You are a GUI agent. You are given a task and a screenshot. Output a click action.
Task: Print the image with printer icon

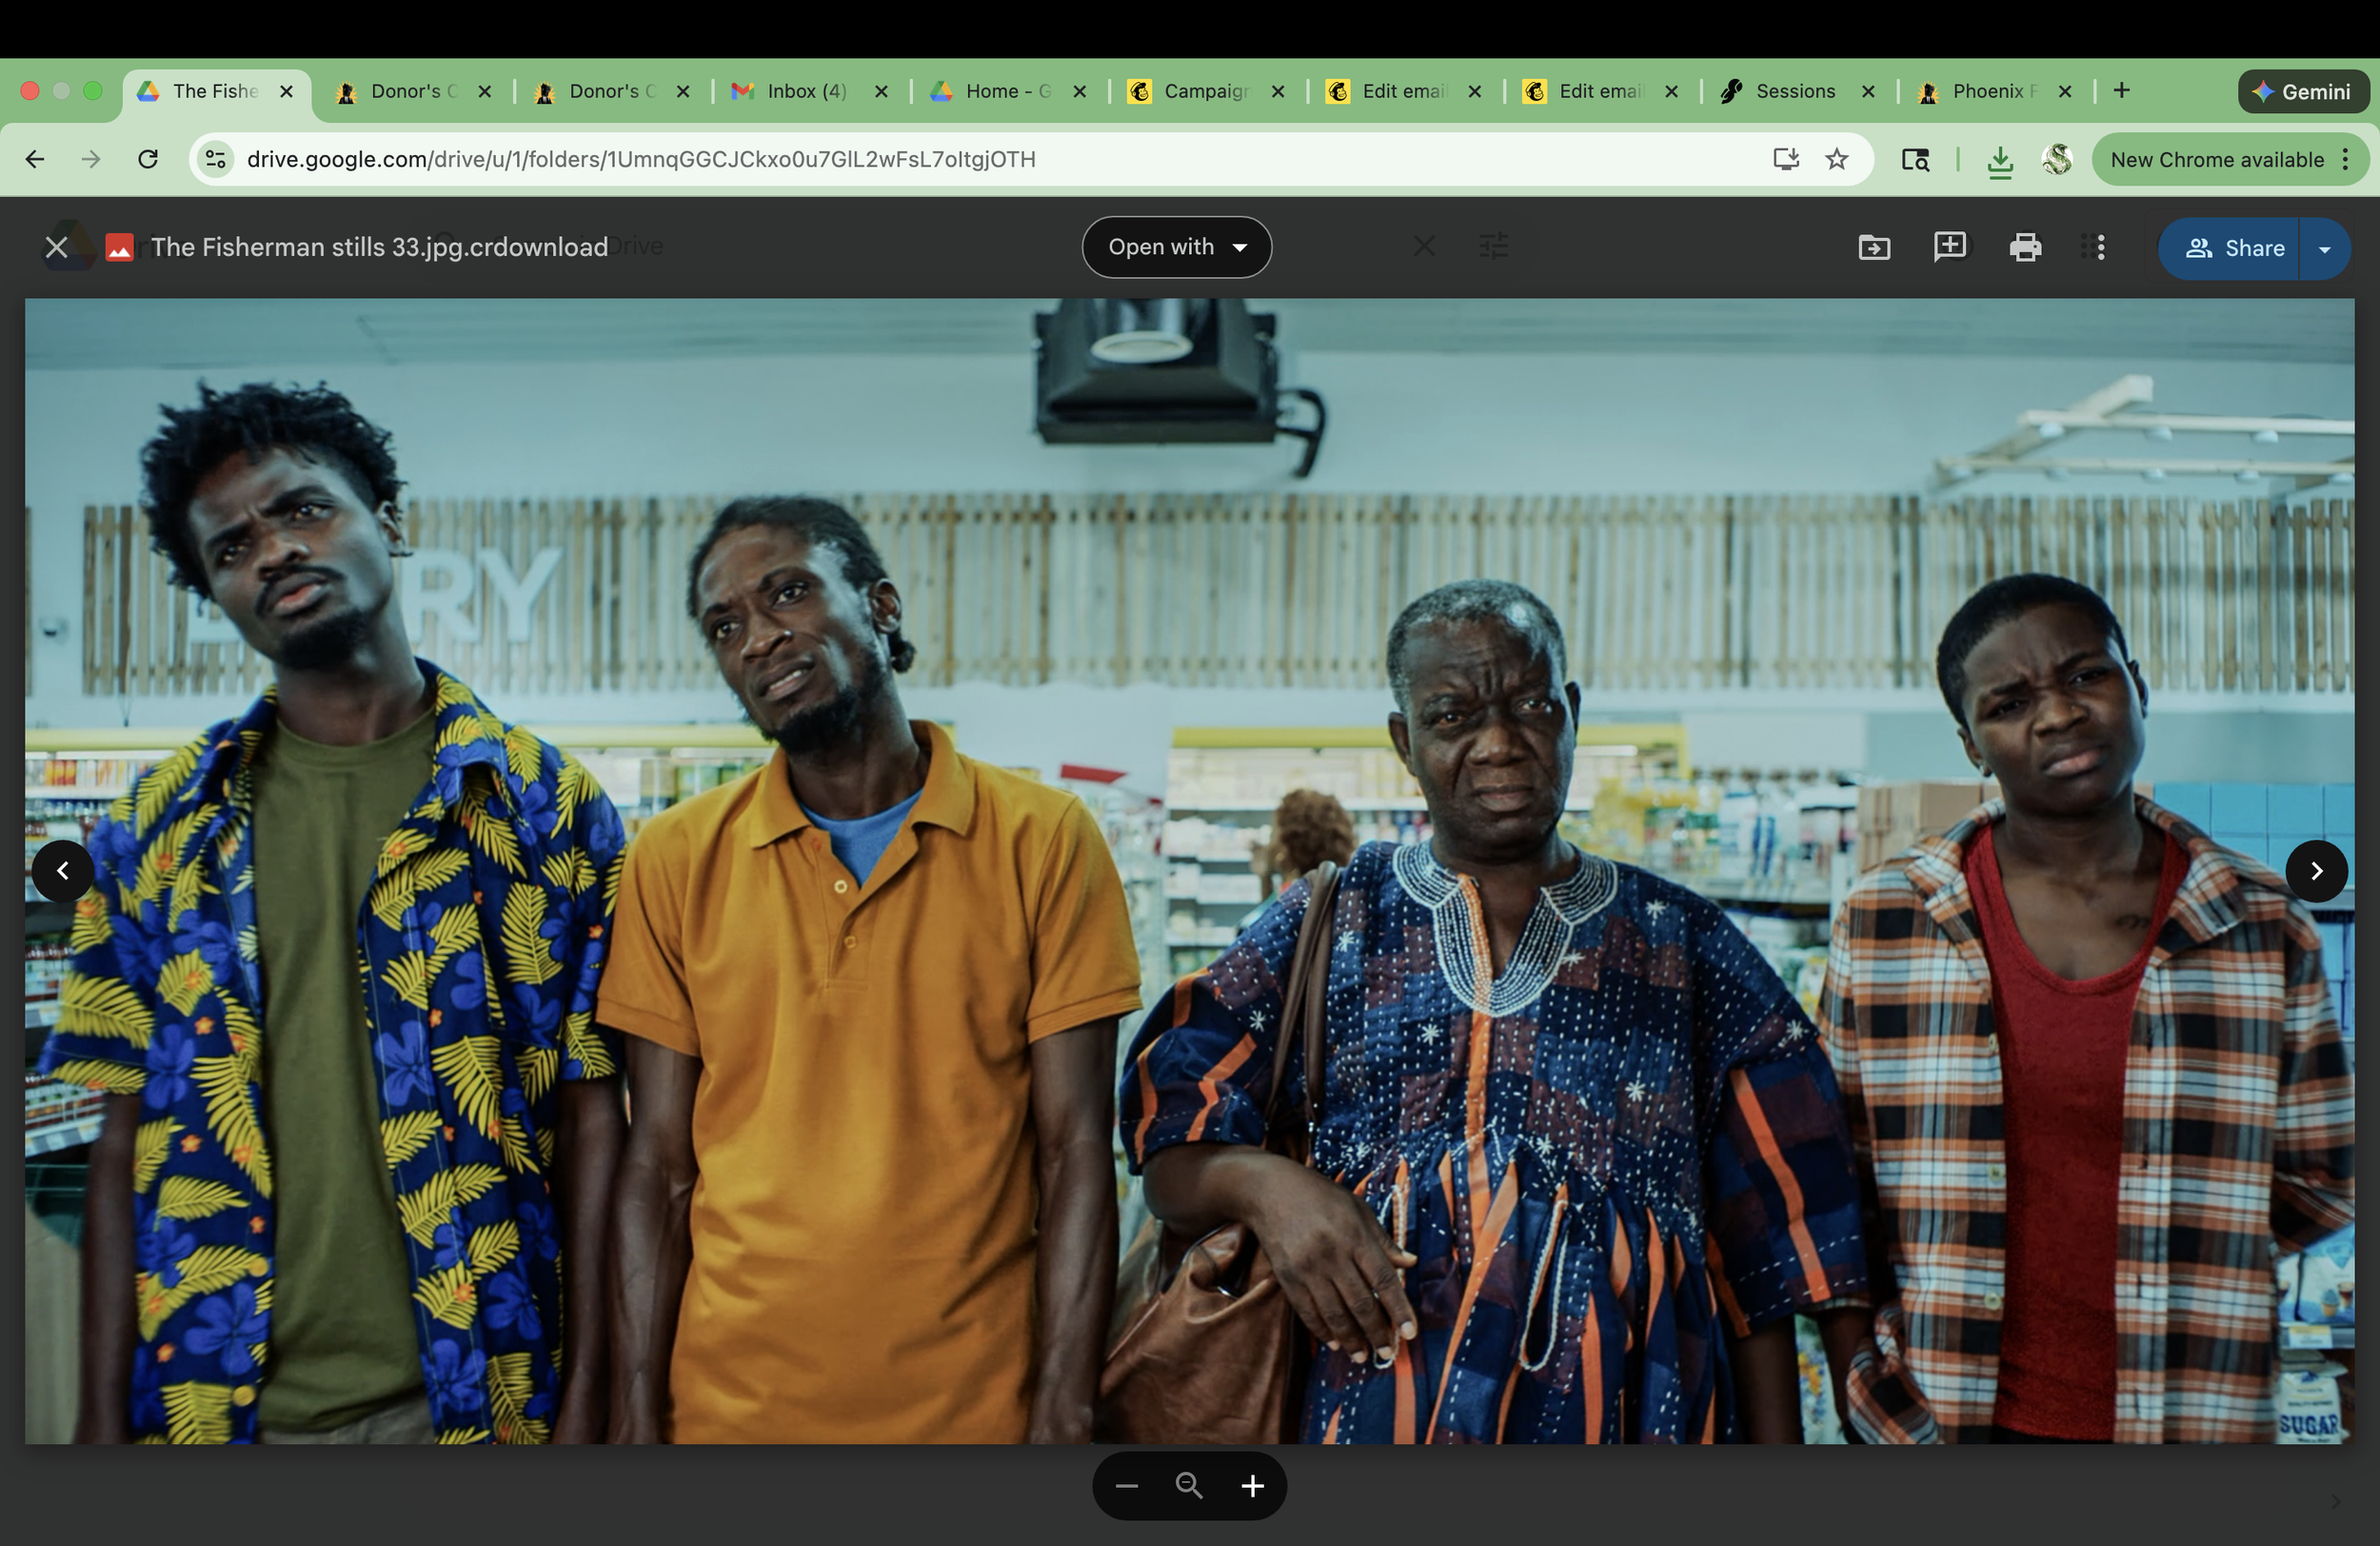point(2025,247)
